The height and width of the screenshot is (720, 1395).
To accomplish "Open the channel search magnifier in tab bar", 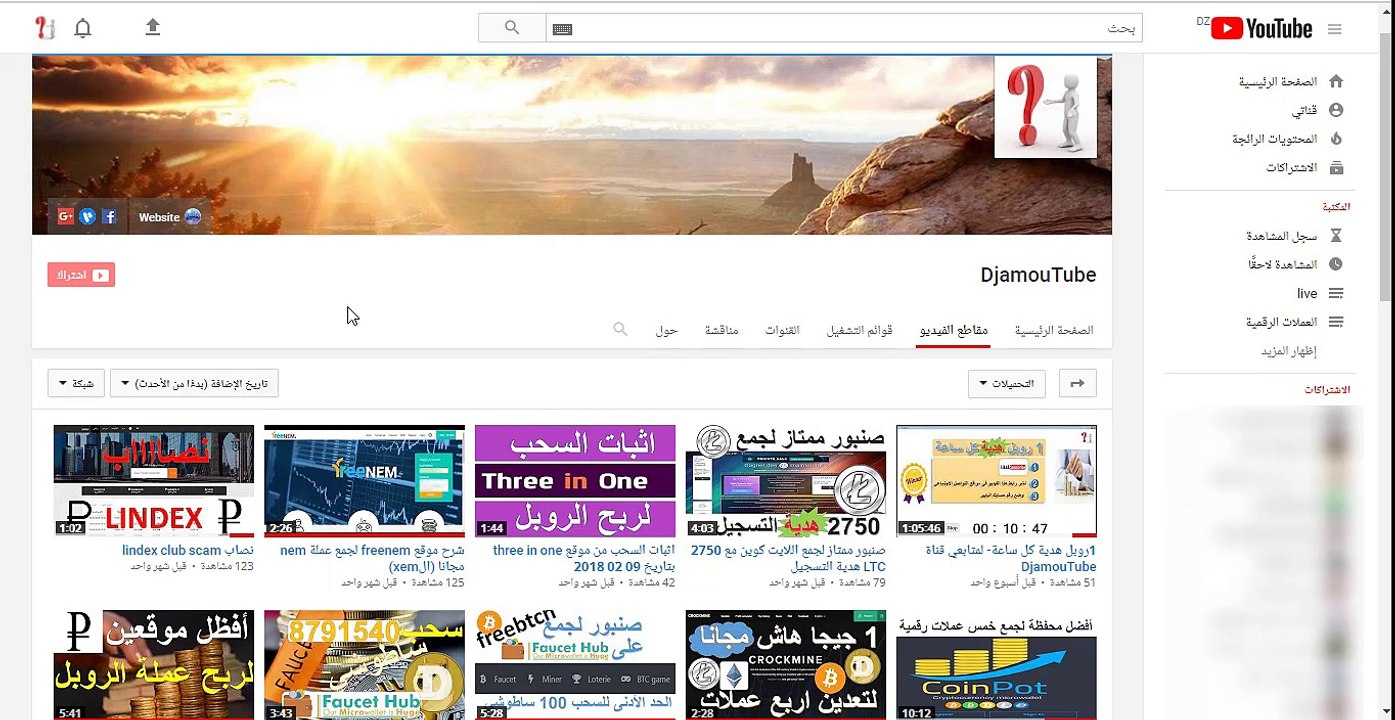I will tap(620, 329).
